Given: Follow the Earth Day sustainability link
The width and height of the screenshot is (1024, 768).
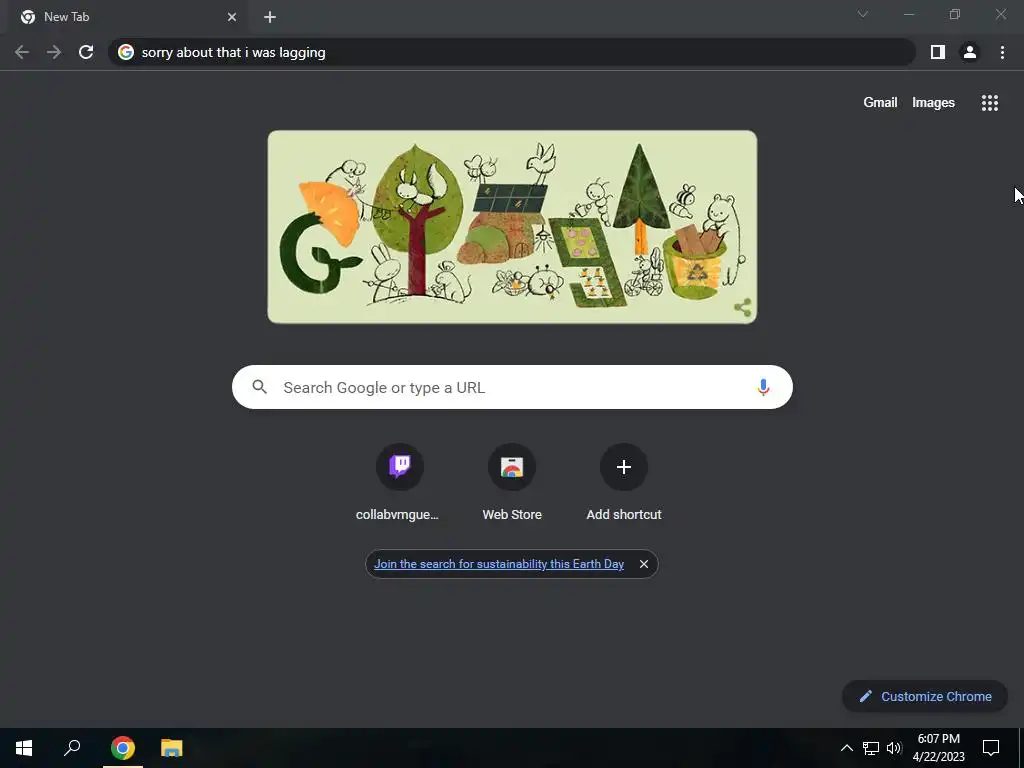Looking at the screenshot, I should tap(499, 564).
